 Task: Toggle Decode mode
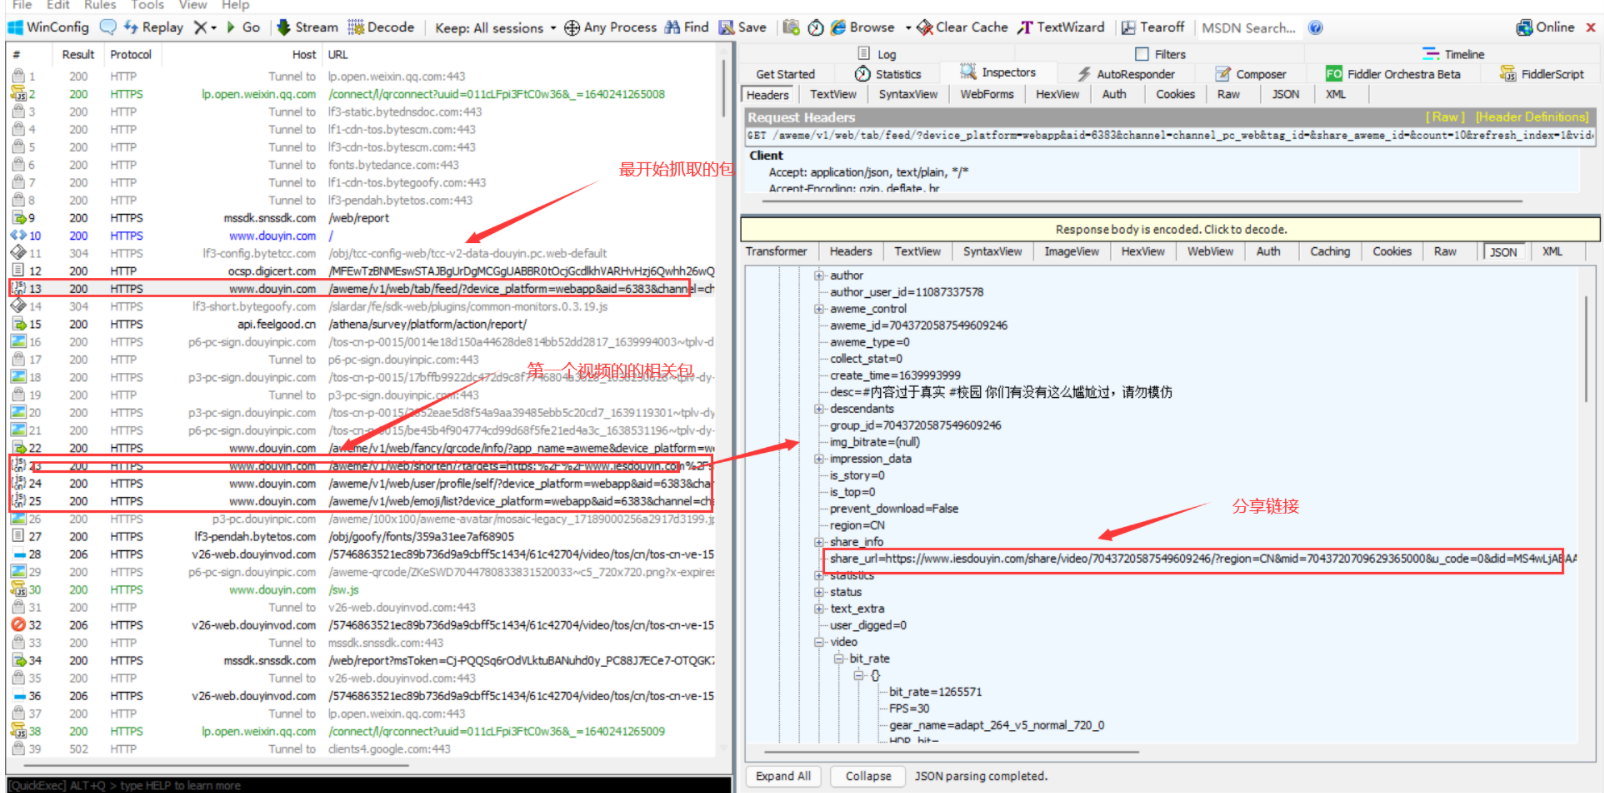(x=381, y=27)
